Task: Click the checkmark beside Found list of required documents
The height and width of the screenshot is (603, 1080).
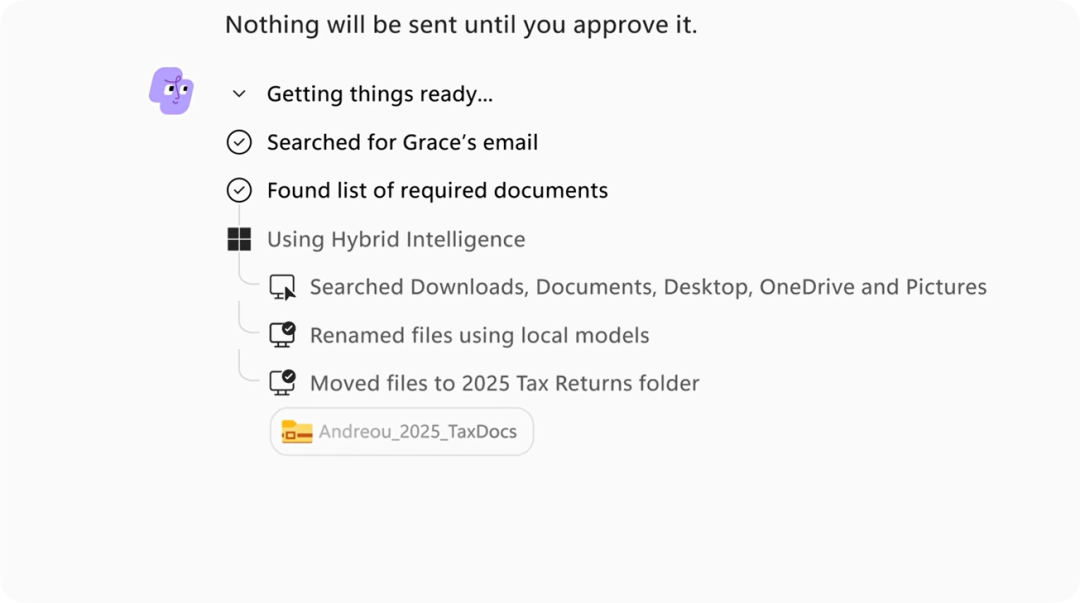Action: pos(239,190)
